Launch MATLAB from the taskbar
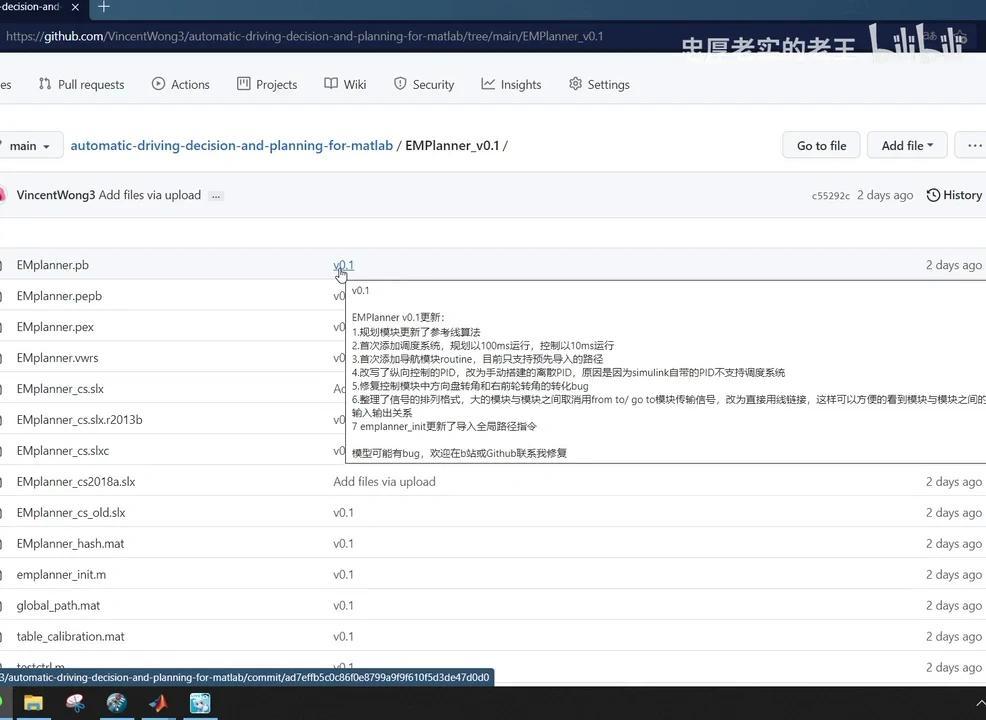Image resolution: width=986 pixels, height=720 pixels. pos(157,703)
